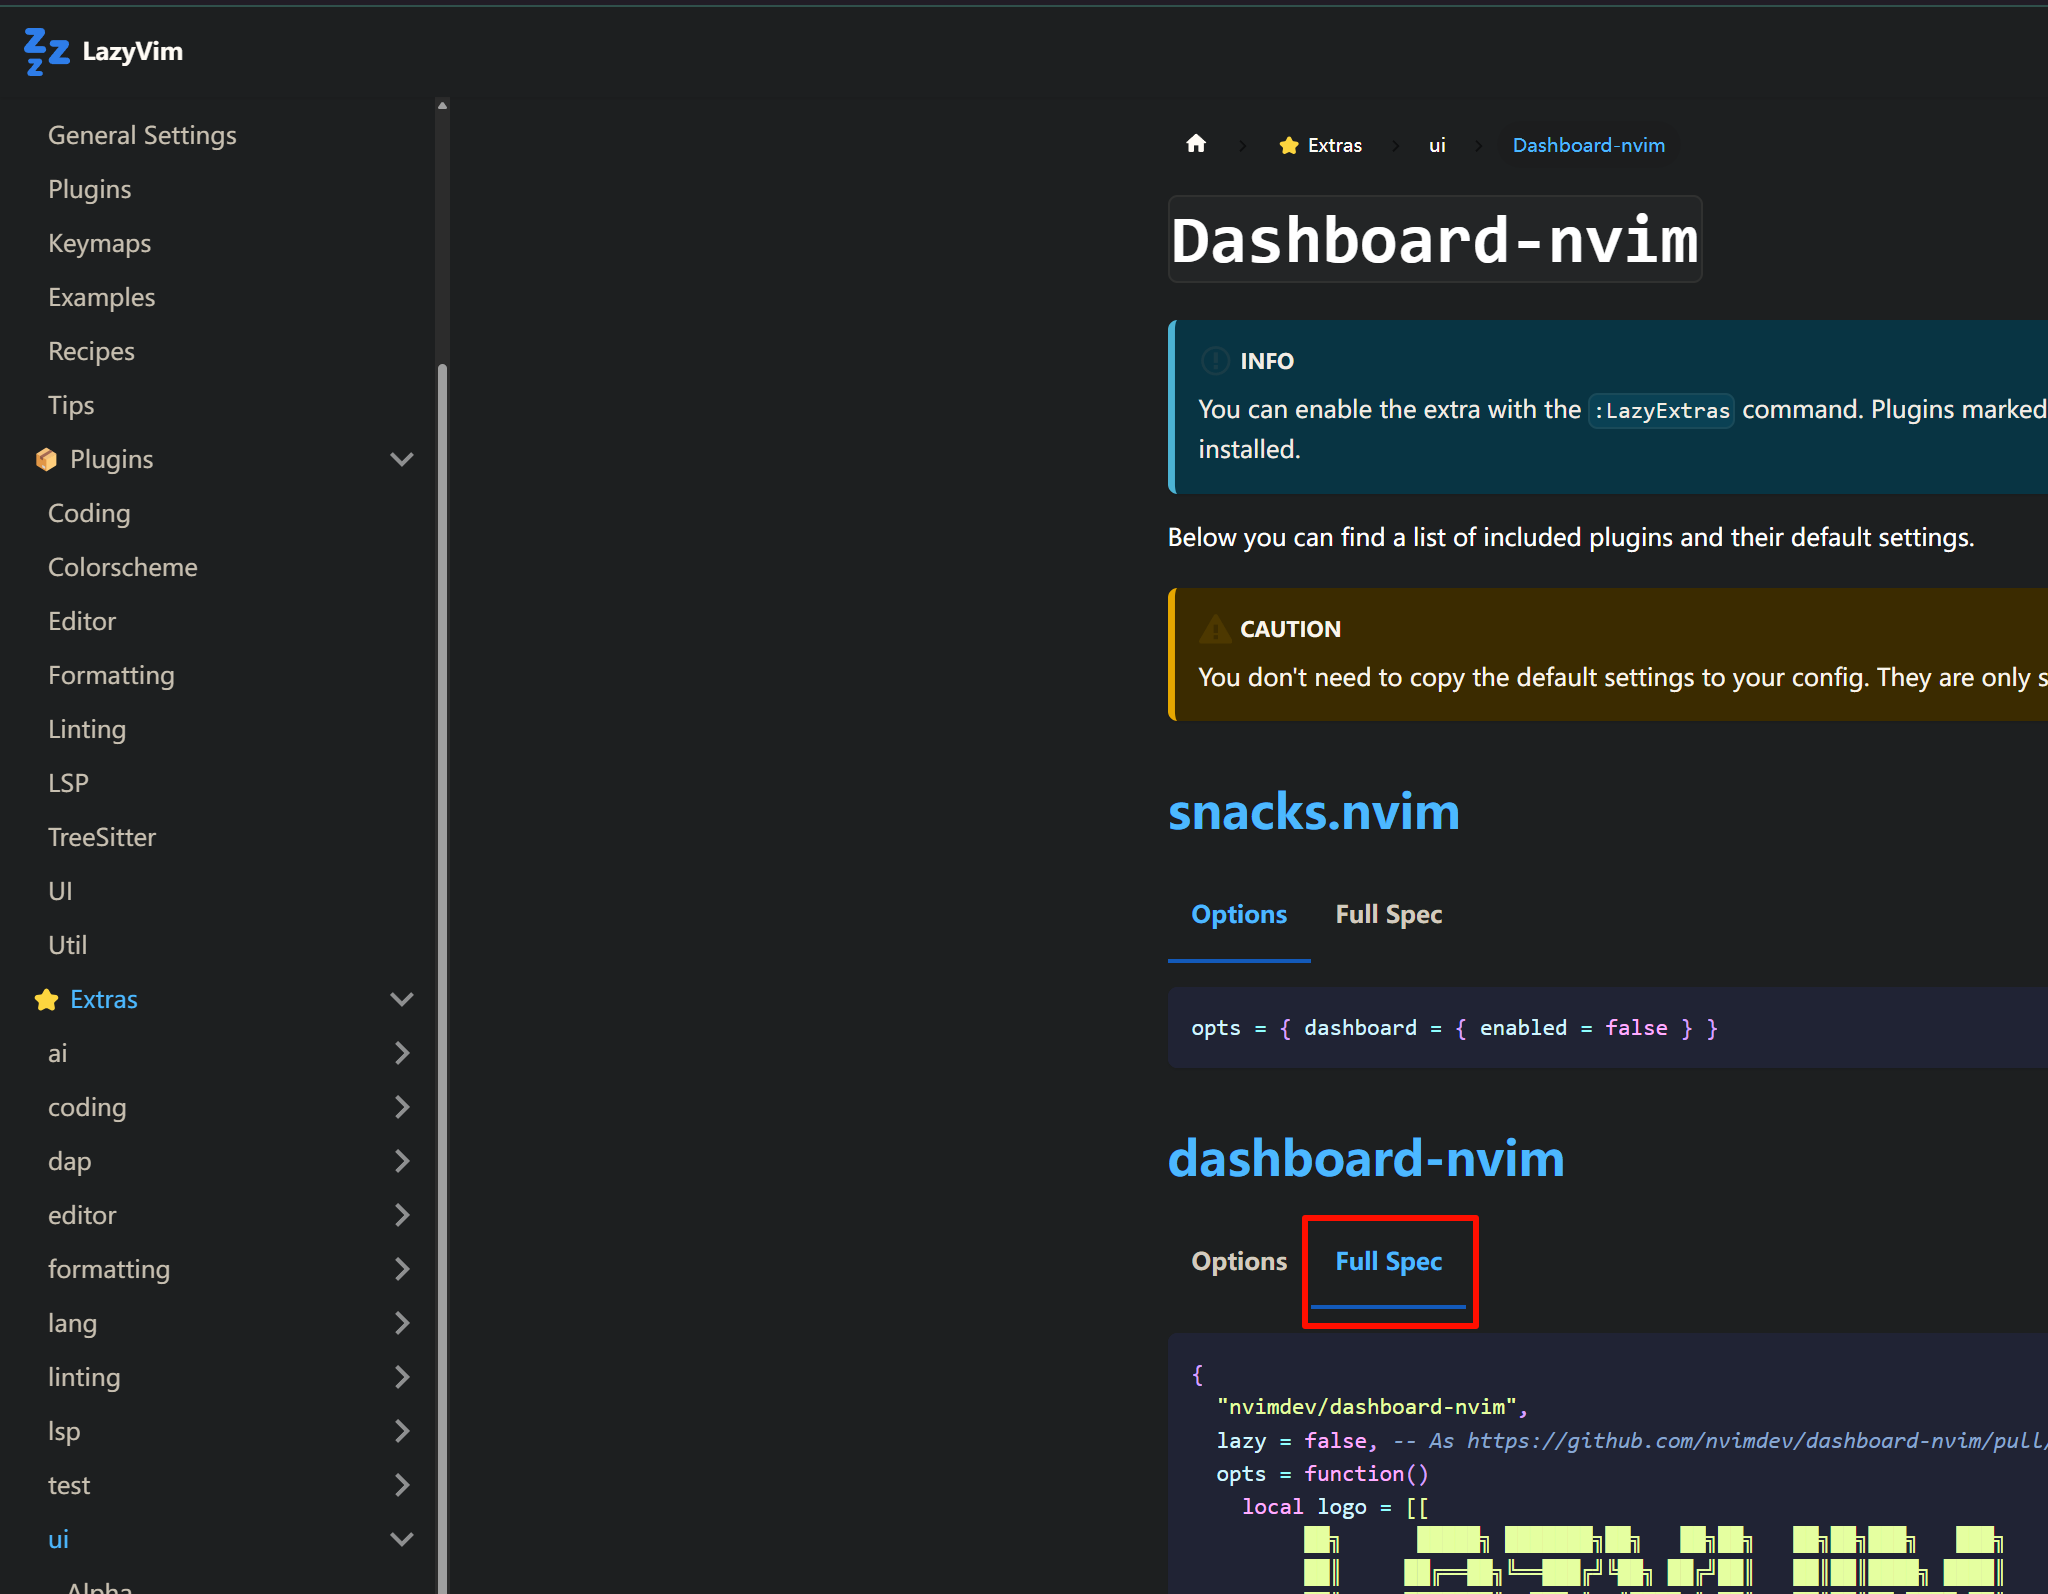Open Examples page in sidebar

[101, 297]
